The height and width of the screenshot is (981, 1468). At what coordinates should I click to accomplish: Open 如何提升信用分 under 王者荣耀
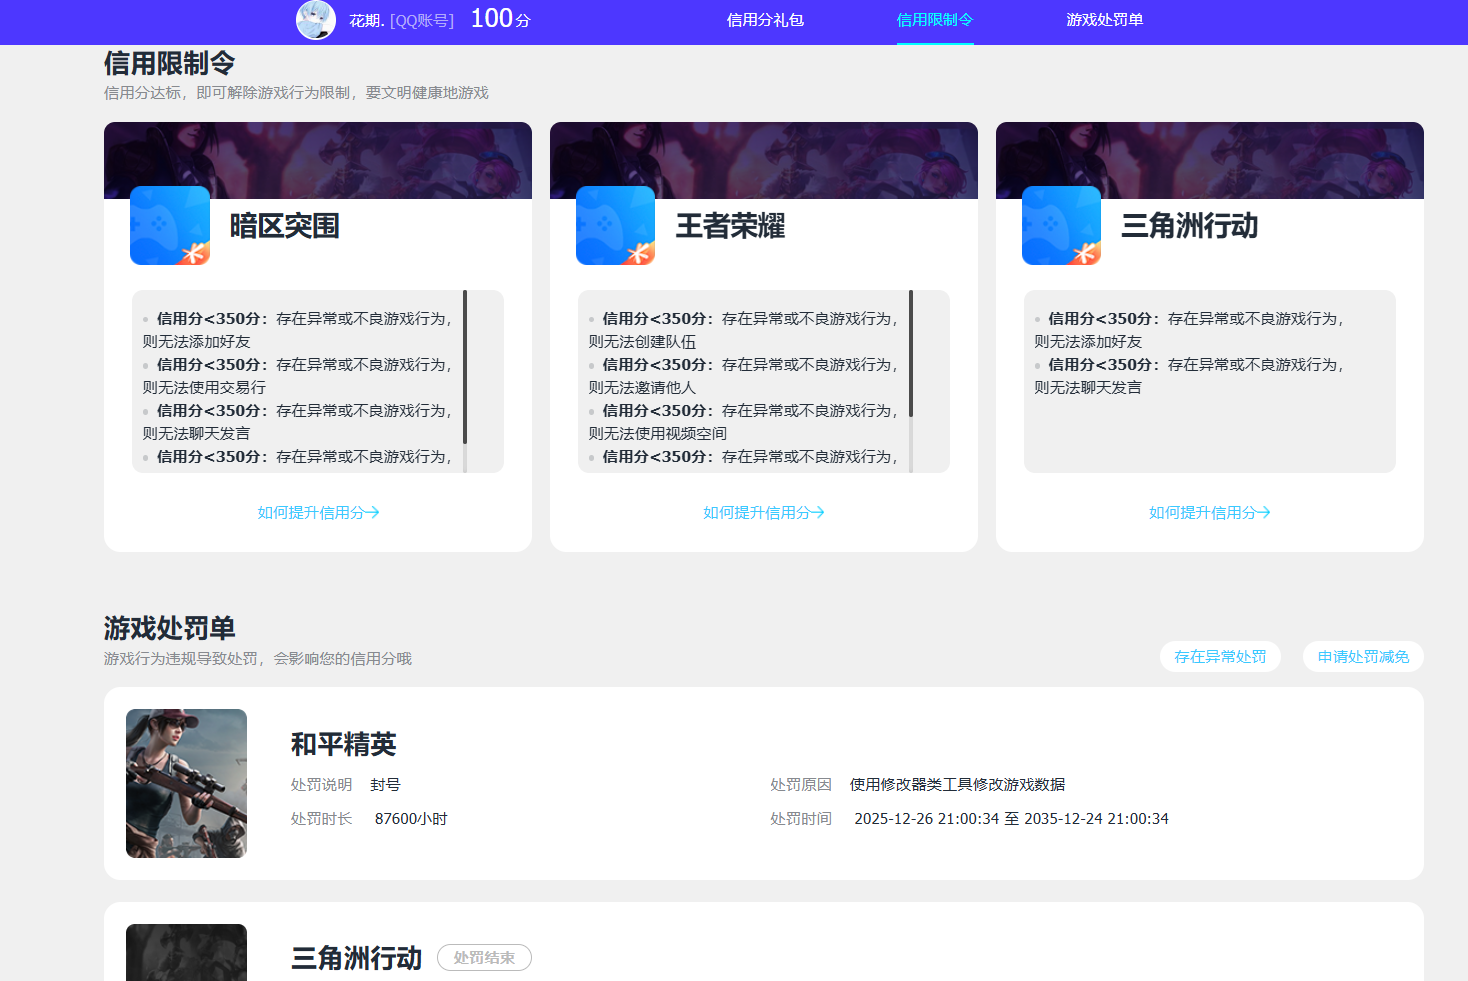(764, 512)
